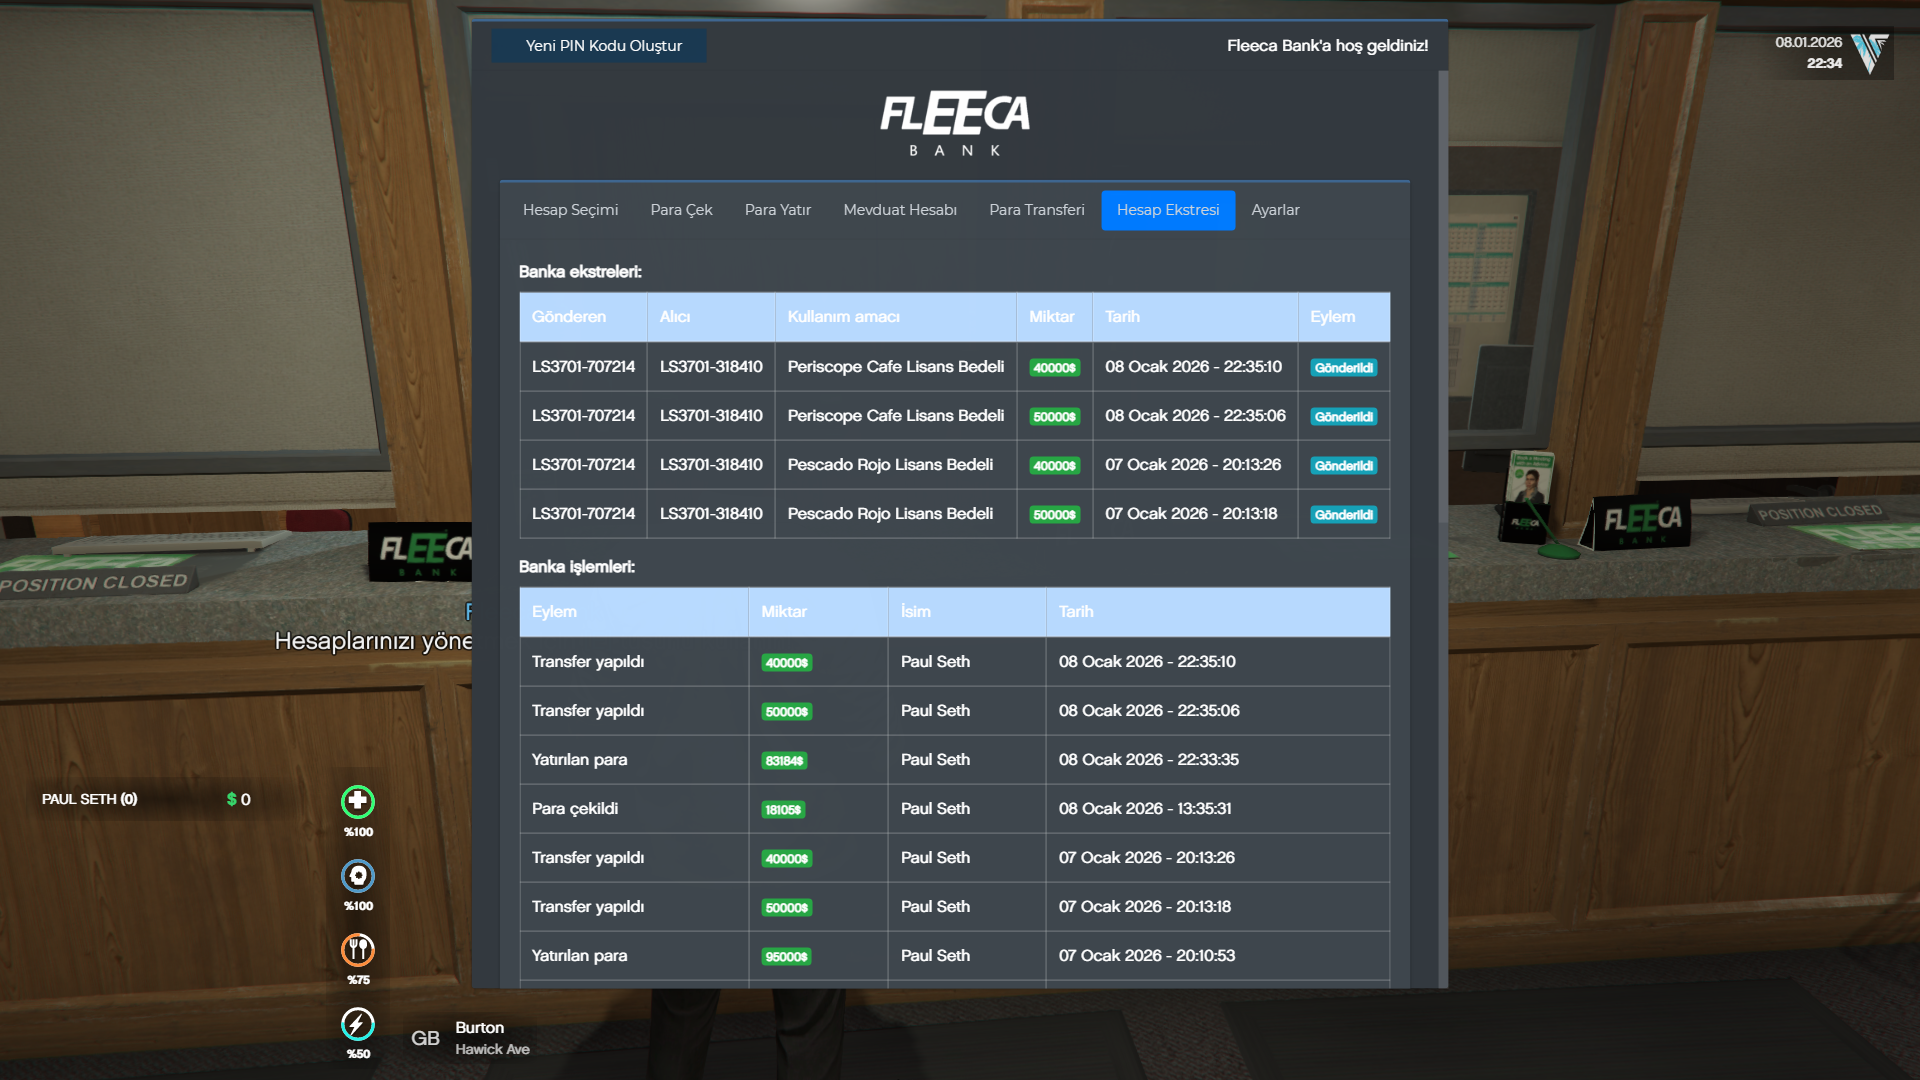Click the 18105$ withdrawal amount
The height and width of the screenshot is (1080, 1920).
tap(783, 810)
